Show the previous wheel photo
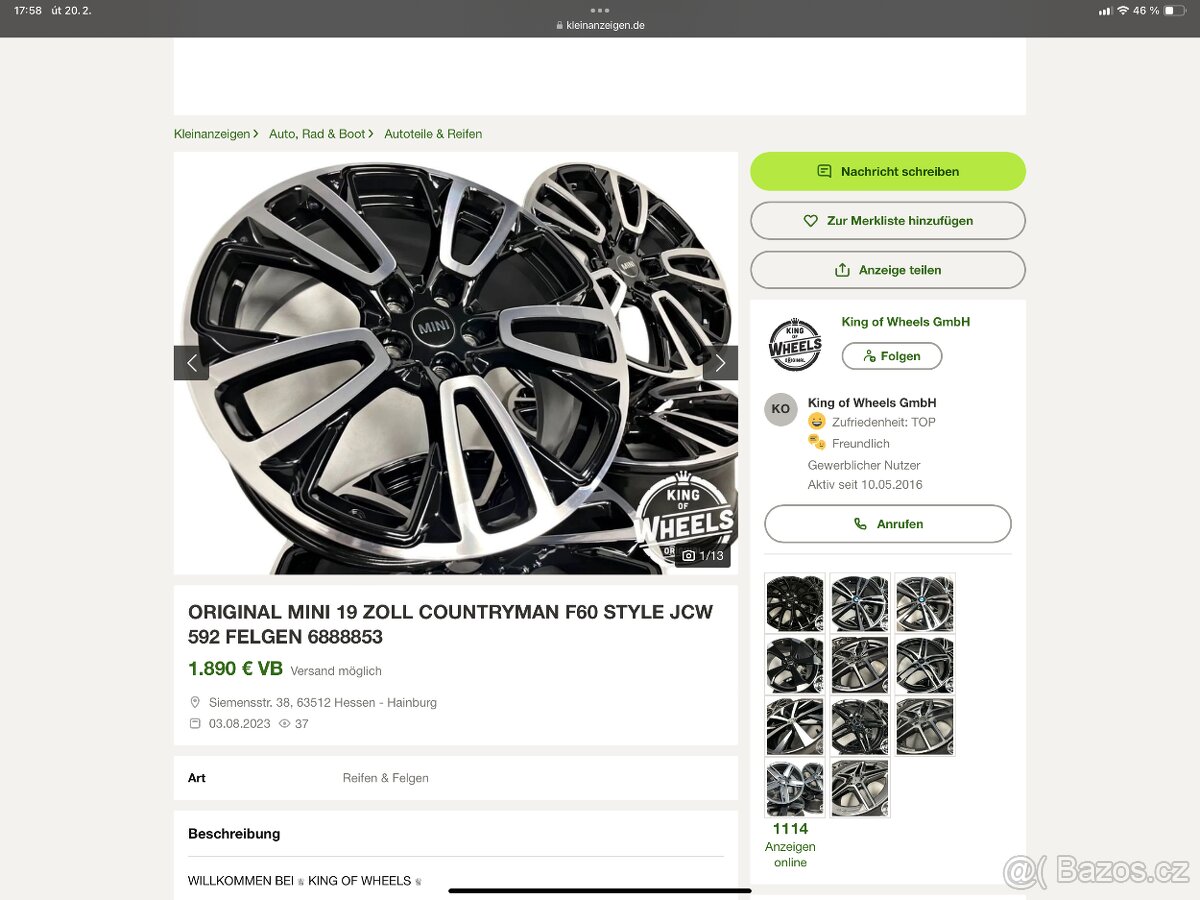This screenshot has width=1200, height=900. coord(191,363)
